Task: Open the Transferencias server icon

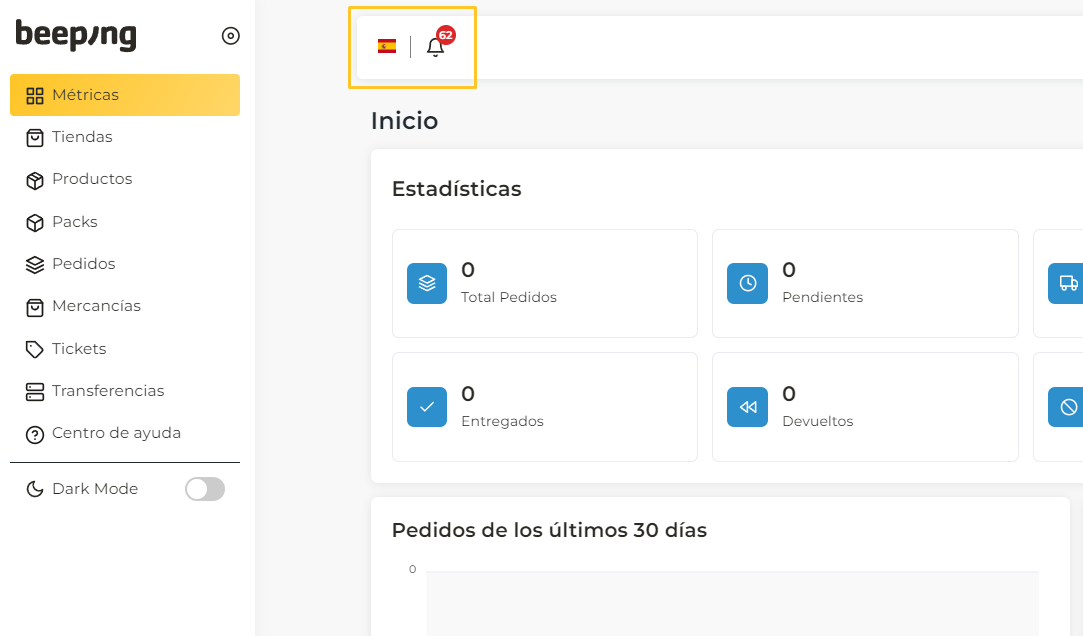Action: coord(35,391)
